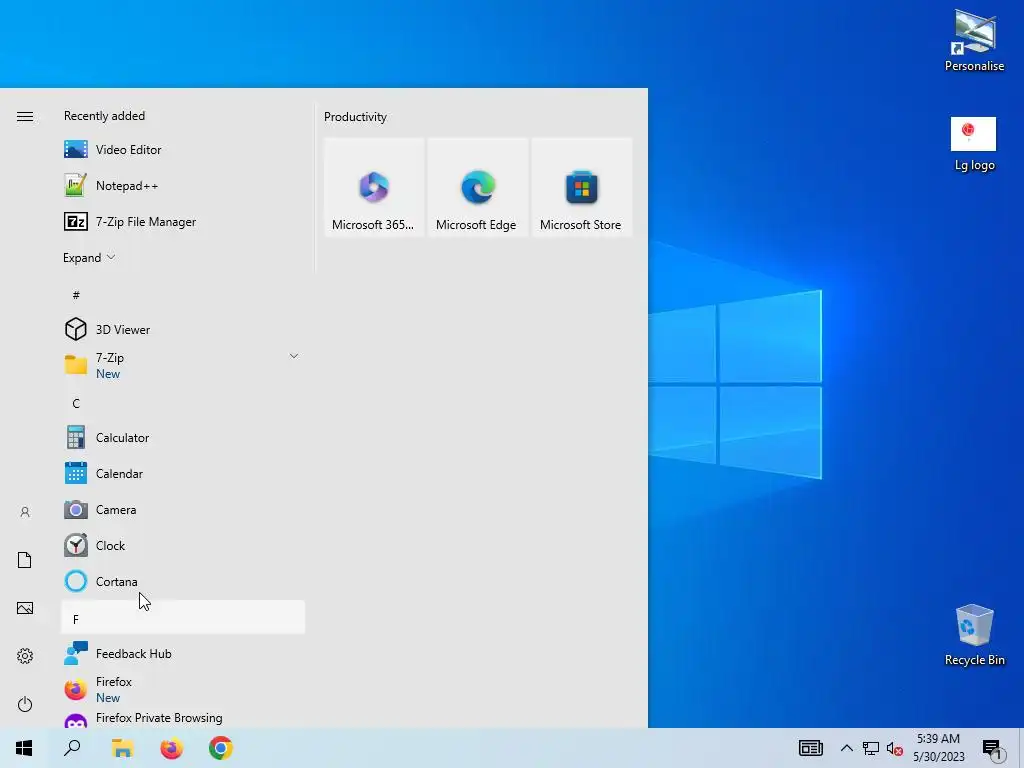Click the F letter index header

click(x=183, y=617)
